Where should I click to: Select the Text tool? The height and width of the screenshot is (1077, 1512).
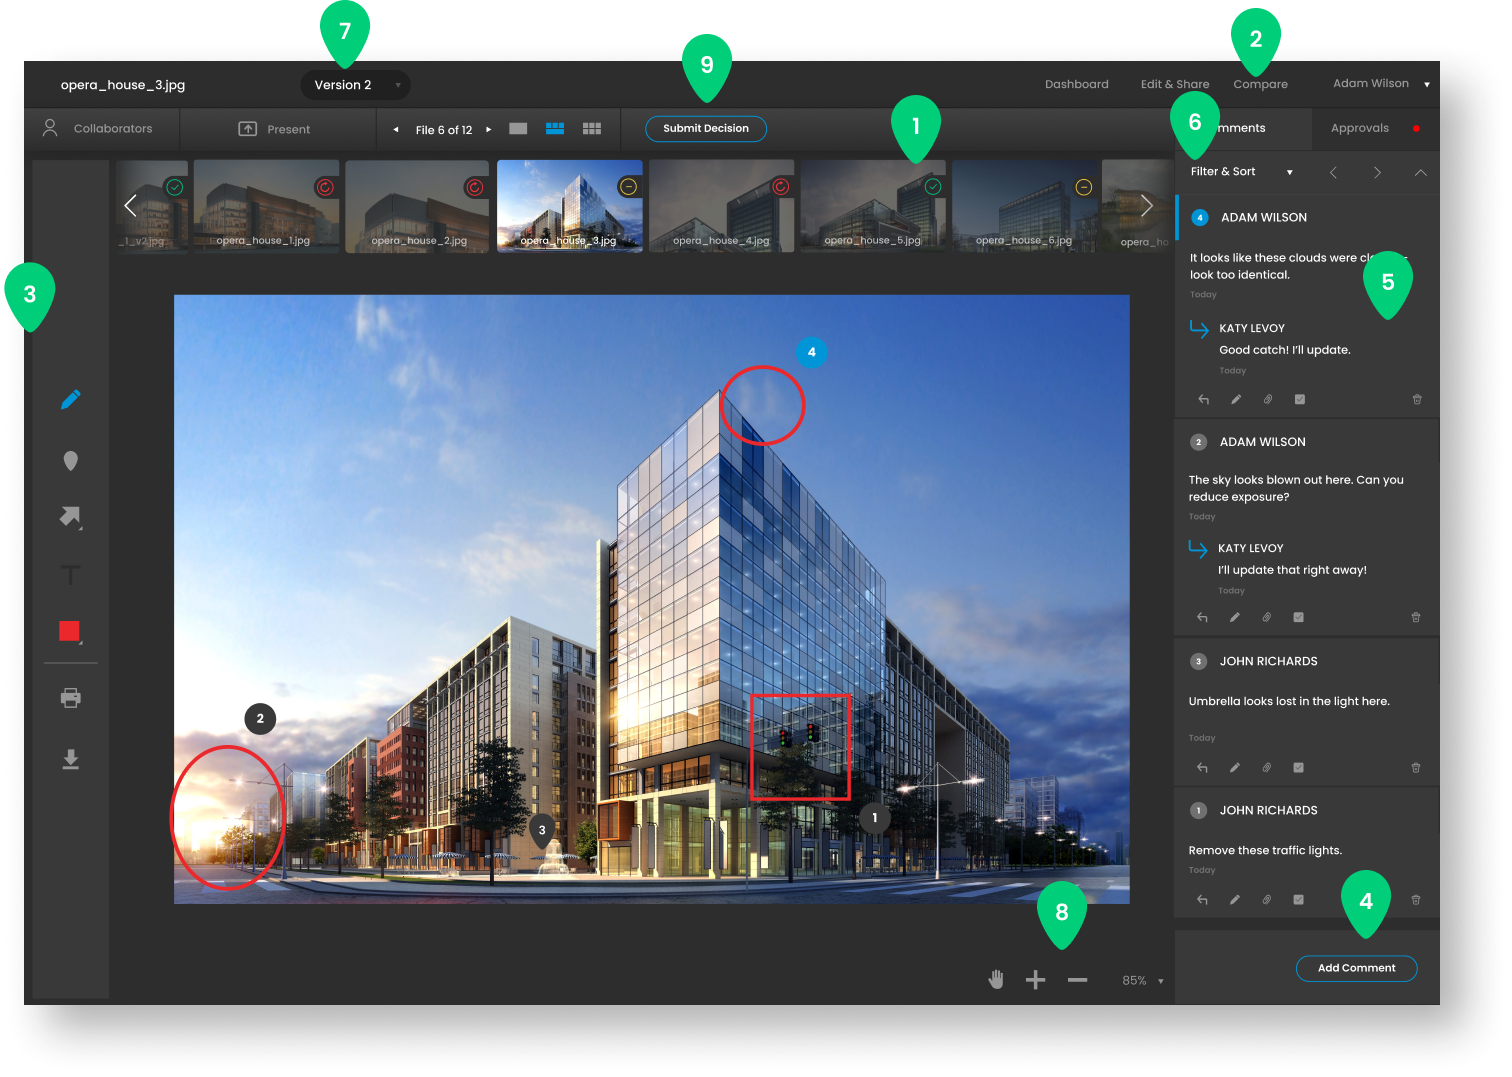click(x=70, y=575)
